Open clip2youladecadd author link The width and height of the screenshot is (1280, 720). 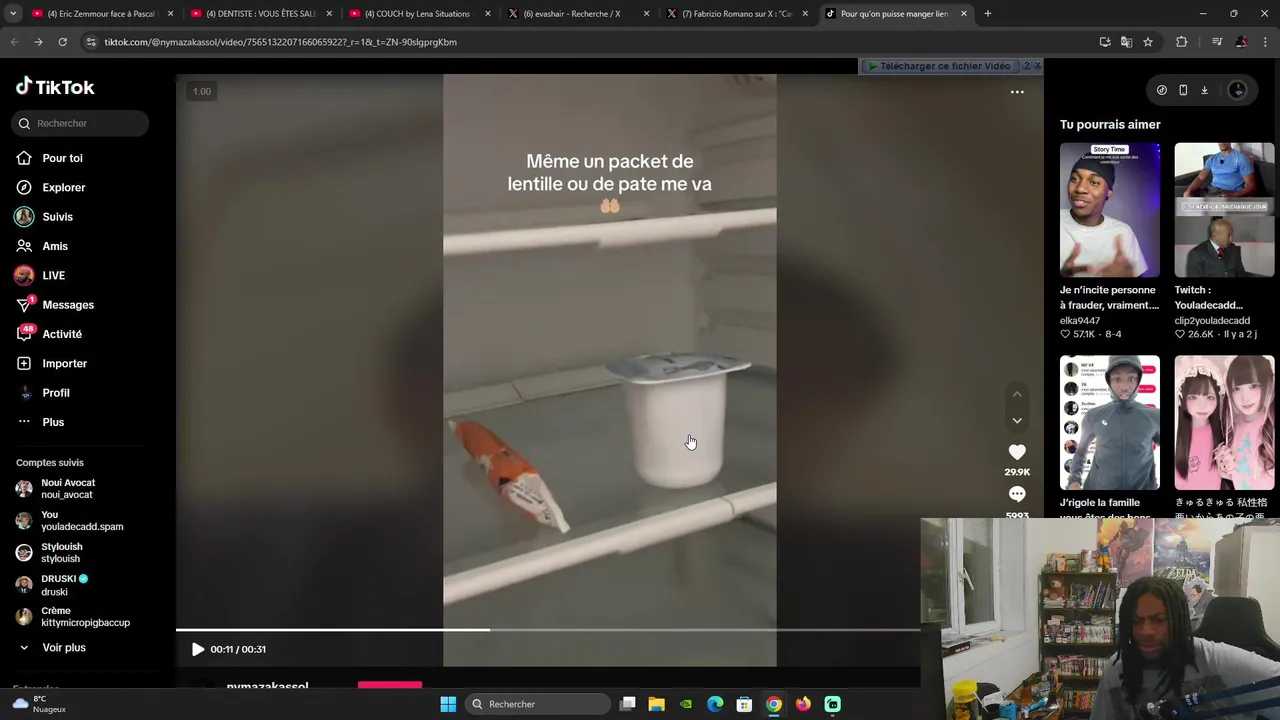tap(1212, 321)
